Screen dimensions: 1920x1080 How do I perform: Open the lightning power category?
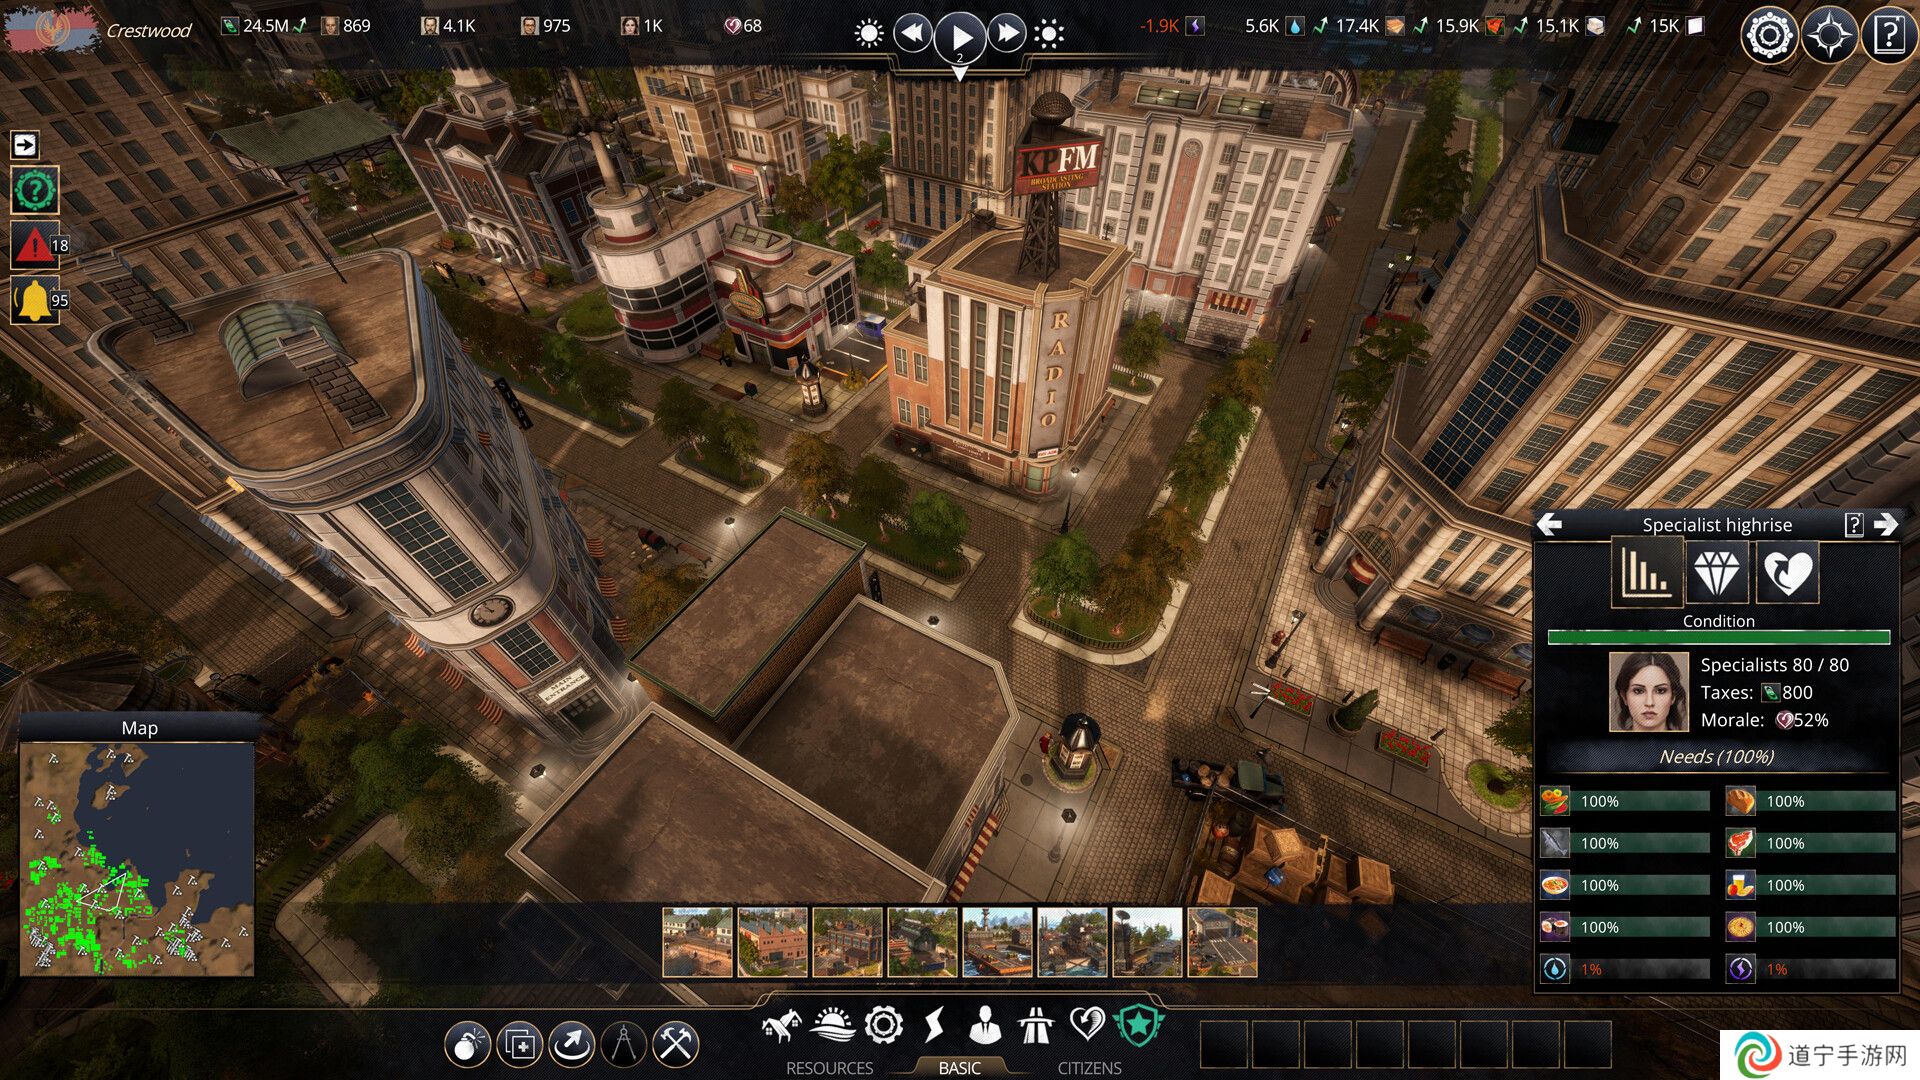(934, 1025)
